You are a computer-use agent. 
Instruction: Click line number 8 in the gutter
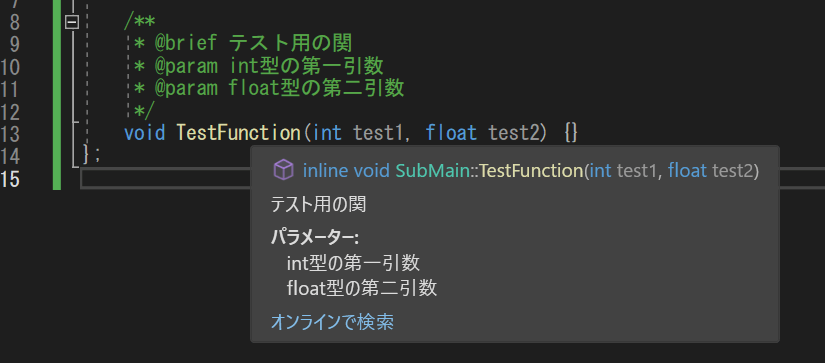14,23
